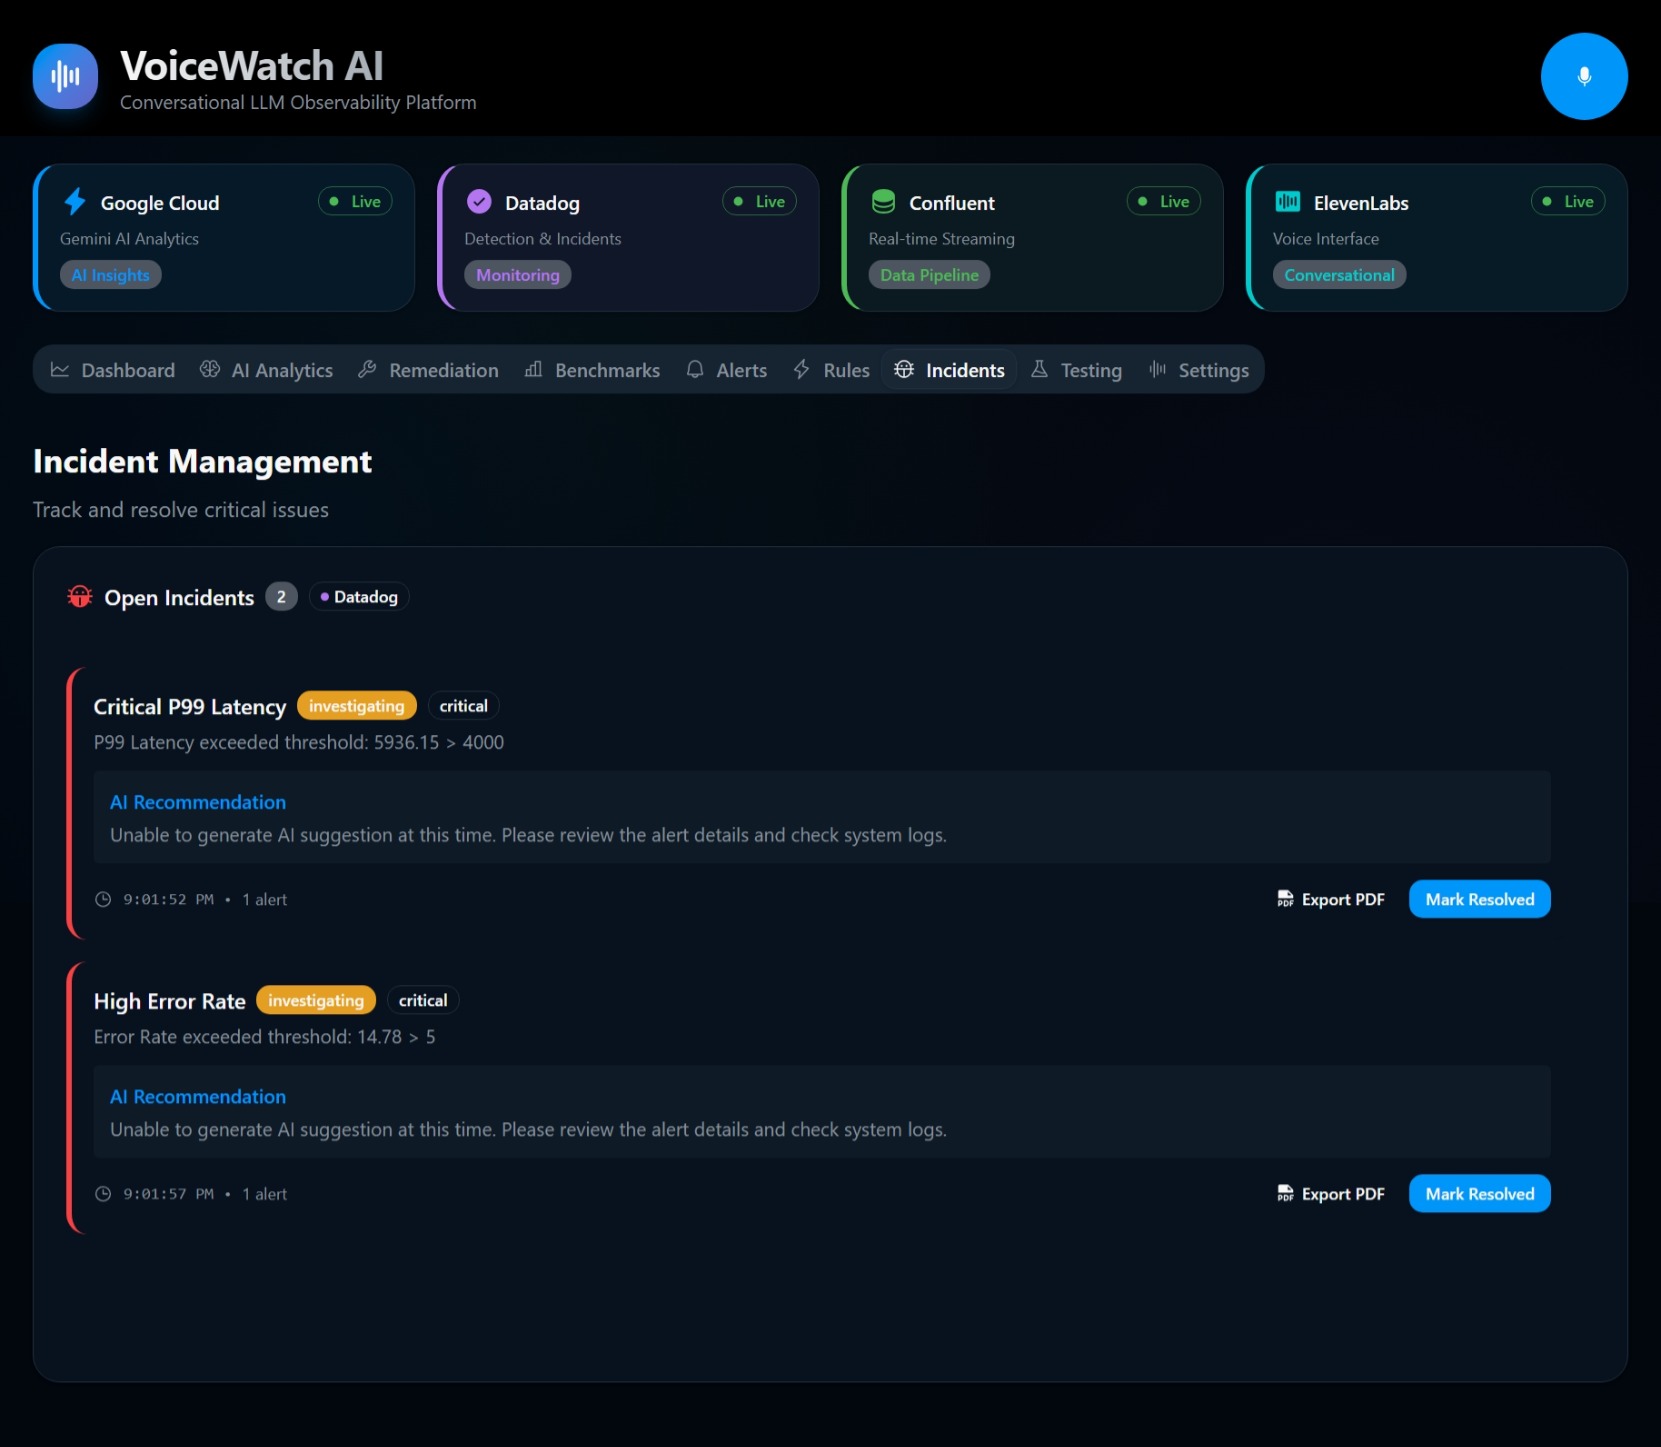Click the Settings waveform icon
The image size is (1661, 1447).
1157,370
